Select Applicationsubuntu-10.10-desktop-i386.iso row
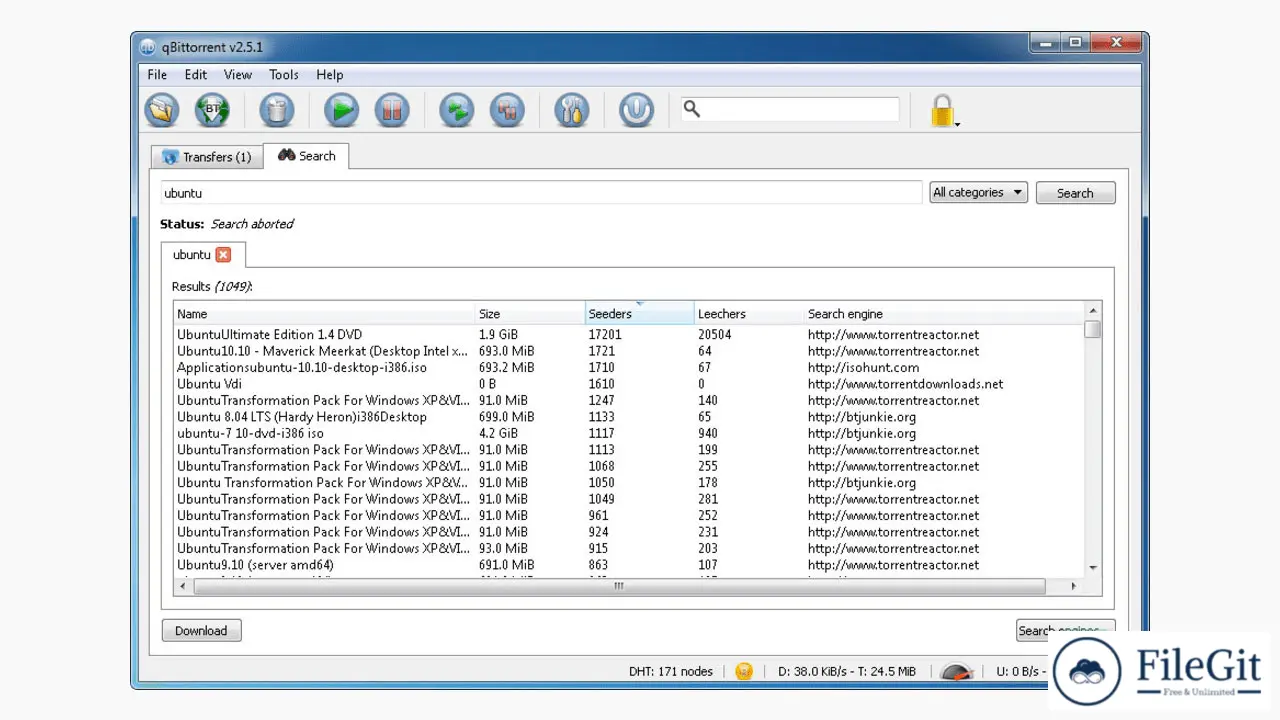 tap(629, 368)
